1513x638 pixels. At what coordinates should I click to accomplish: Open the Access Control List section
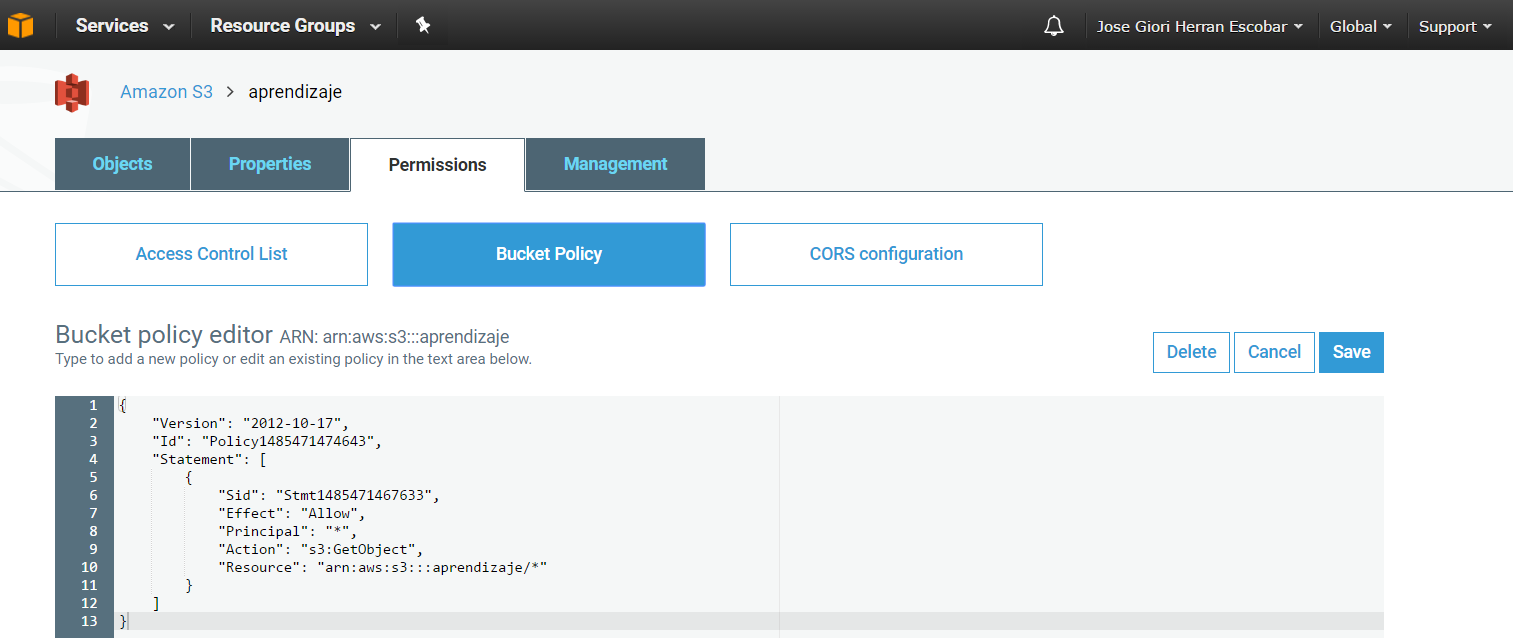211,254
